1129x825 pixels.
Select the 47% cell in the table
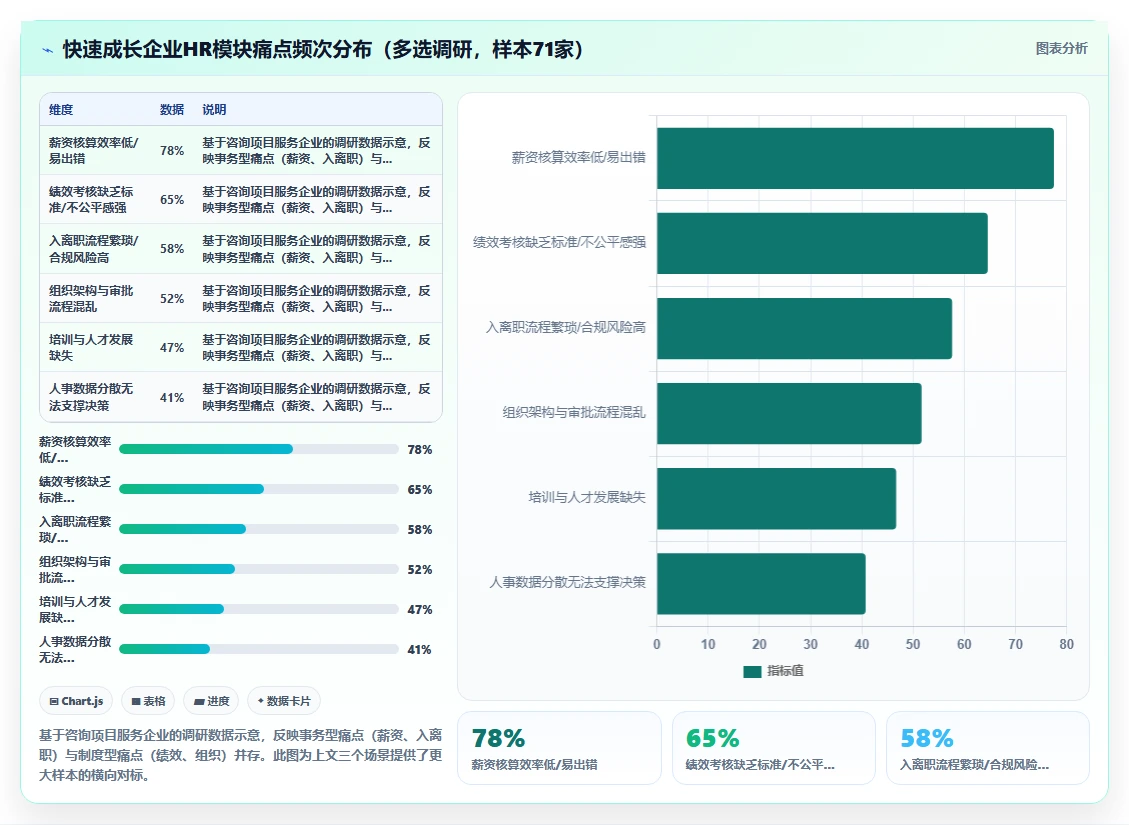(172, 347)
